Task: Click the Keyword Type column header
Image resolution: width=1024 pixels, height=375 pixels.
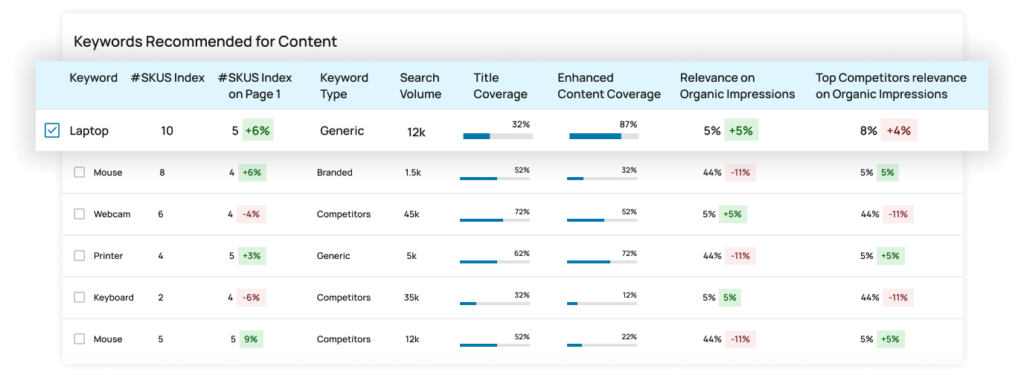Action: (x=344, y=86)
